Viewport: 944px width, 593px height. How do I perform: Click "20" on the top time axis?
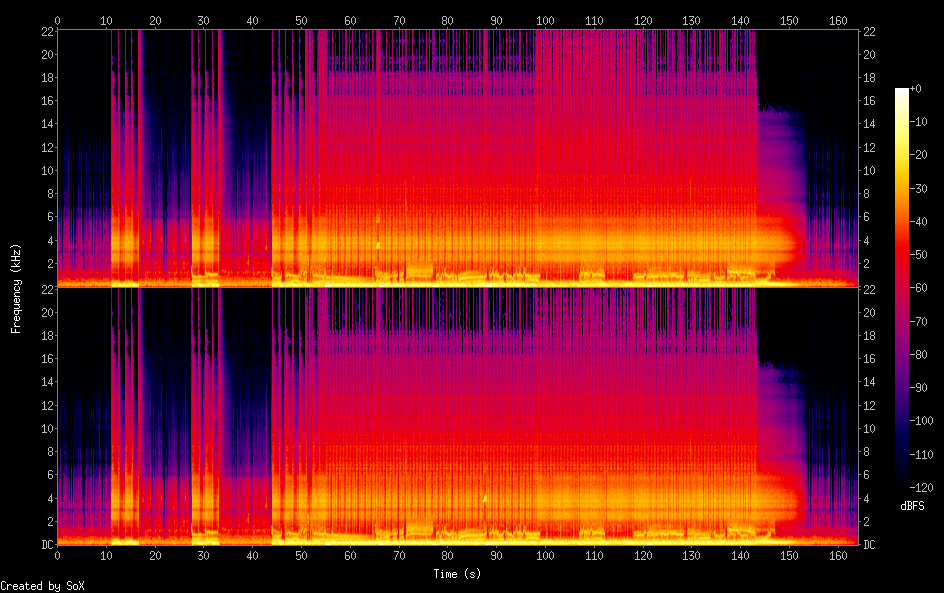tap(155, 20)
